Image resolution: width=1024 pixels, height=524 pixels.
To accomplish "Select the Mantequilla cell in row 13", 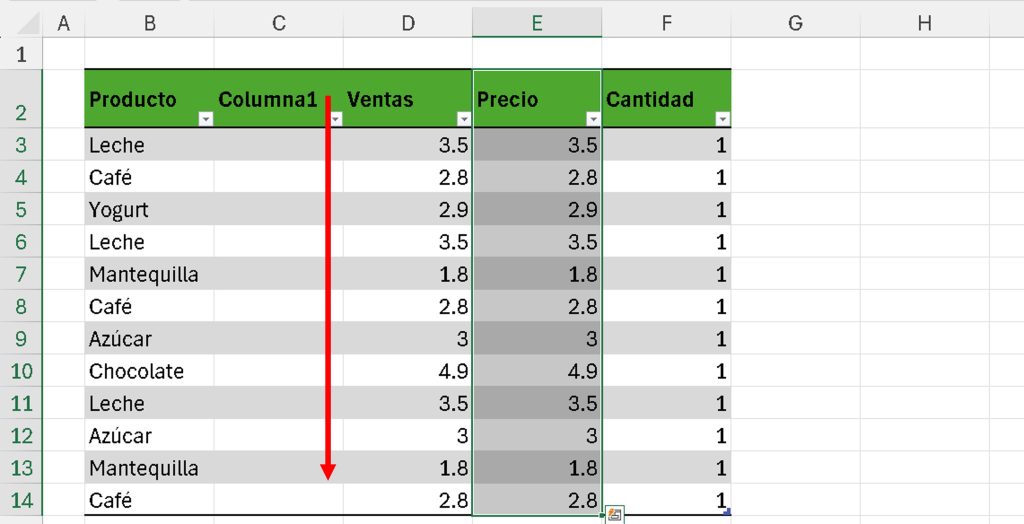I will pyautogui.click(x=144, y=468).
